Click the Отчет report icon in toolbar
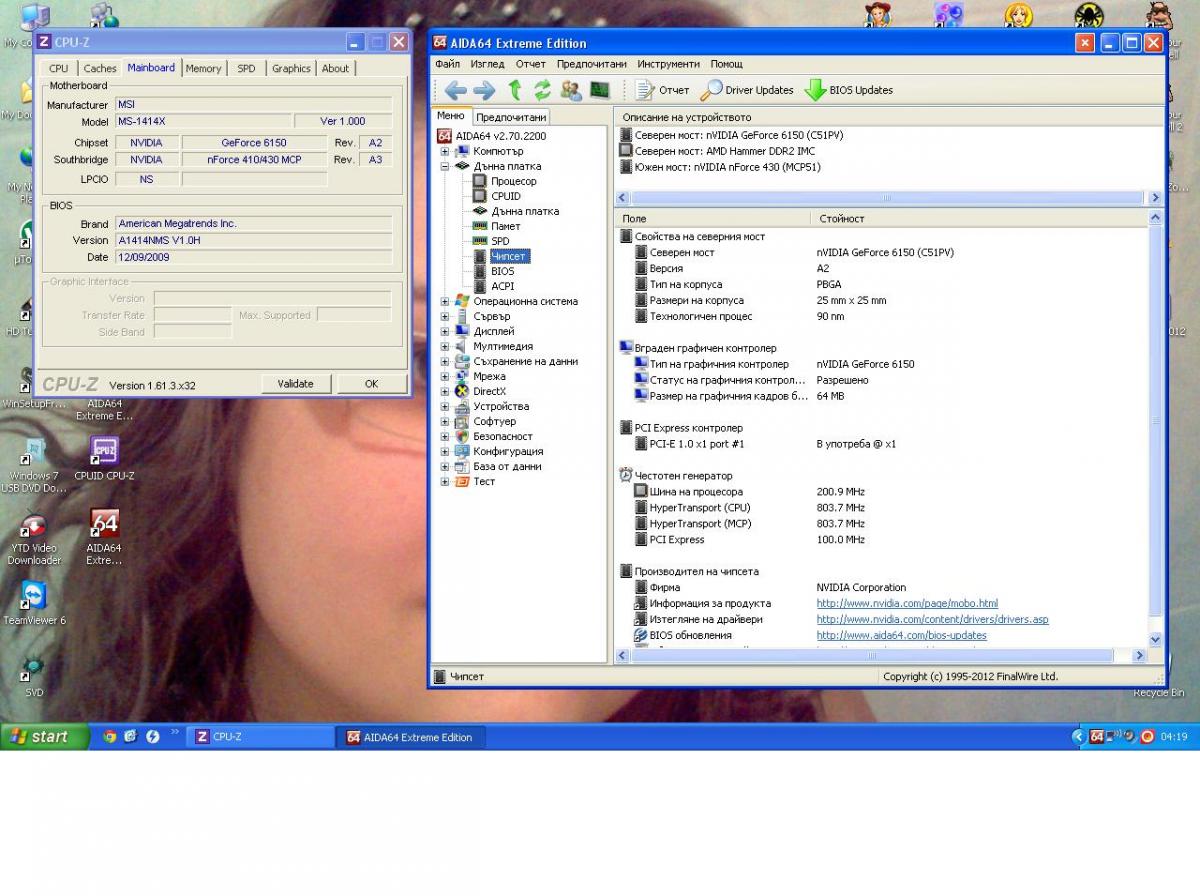 645,90
